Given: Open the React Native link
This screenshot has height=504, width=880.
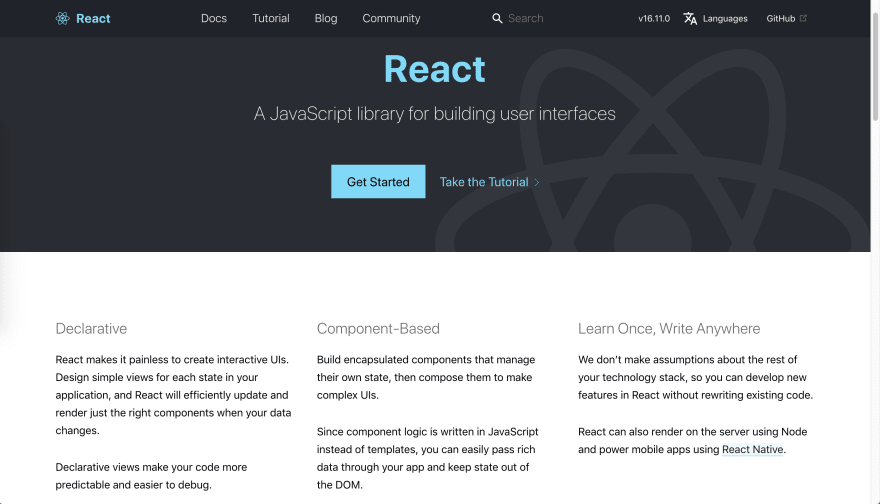Looking at the screenshot, I should 753,449.
